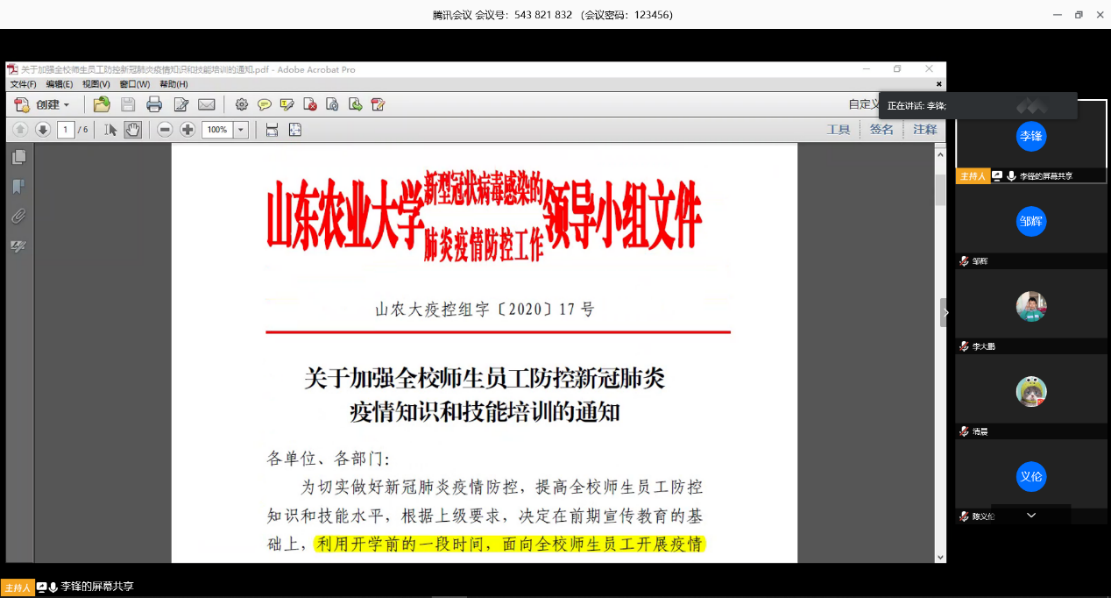The height and width of the screenshot is (598, 1111).
Task: Zoom in with the plus button
Action: tap(187, 129)
